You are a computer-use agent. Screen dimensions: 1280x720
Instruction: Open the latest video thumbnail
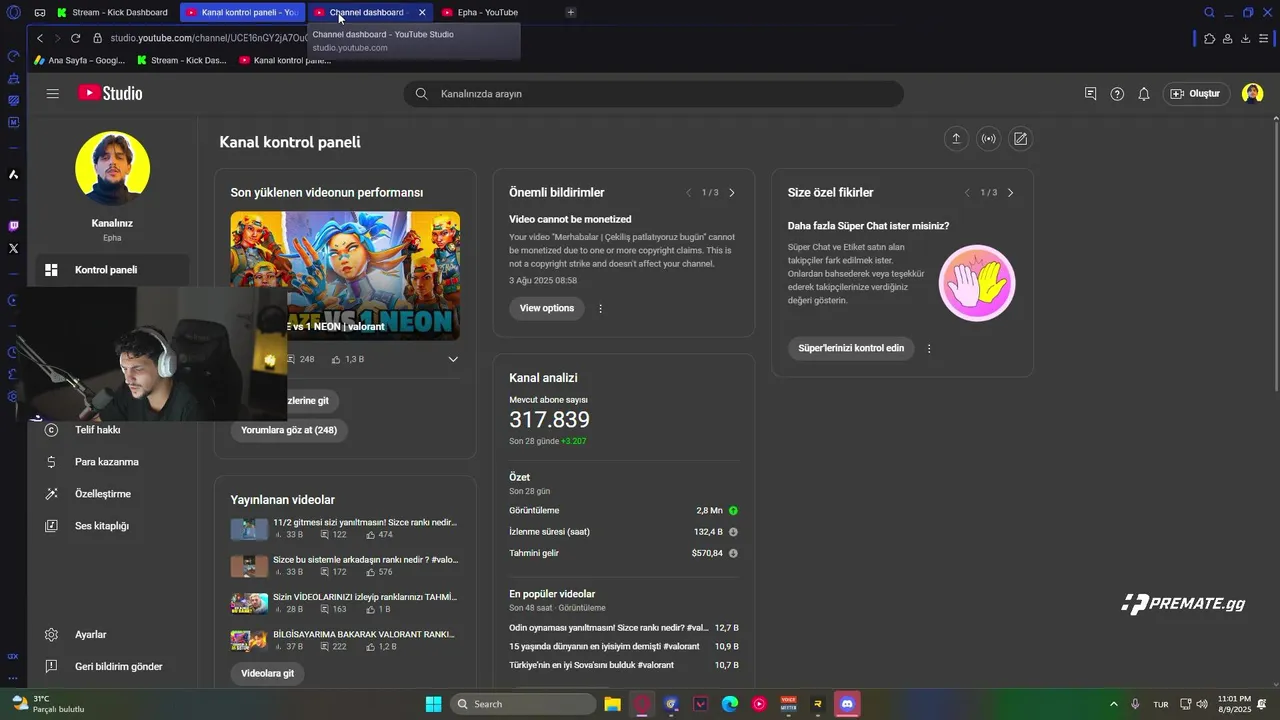pos(345,275)
